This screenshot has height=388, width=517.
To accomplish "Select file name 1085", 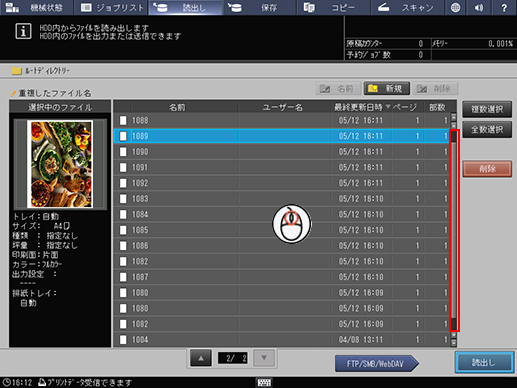I will tap(140, 230).
